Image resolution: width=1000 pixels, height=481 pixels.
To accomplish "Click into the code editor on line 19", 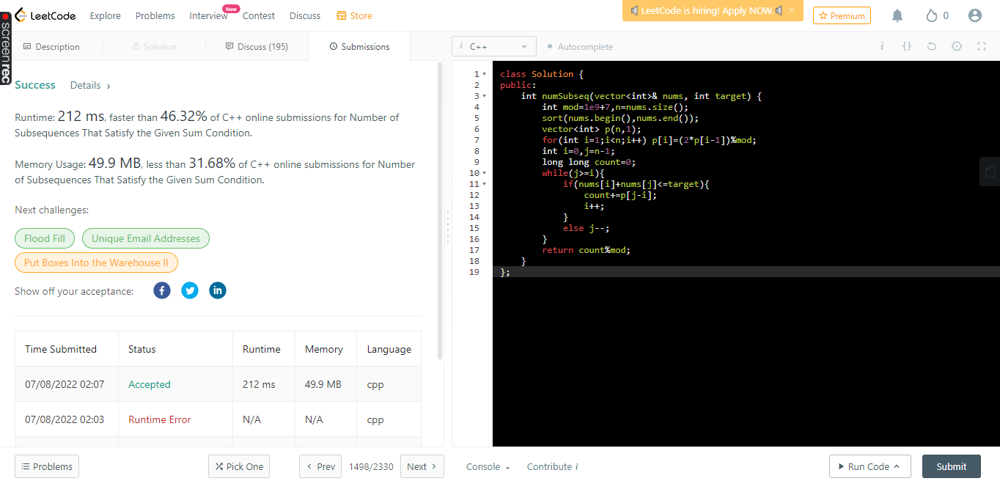I will click(746, 272).
